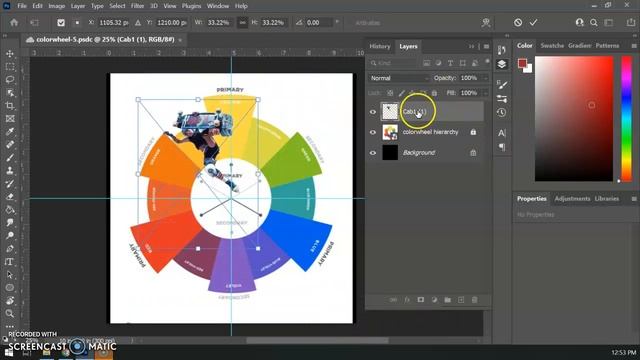Select the Zoom tool
Image resolution: width=640 pixels, height=360 pixels.
click(x=10, y=313)
